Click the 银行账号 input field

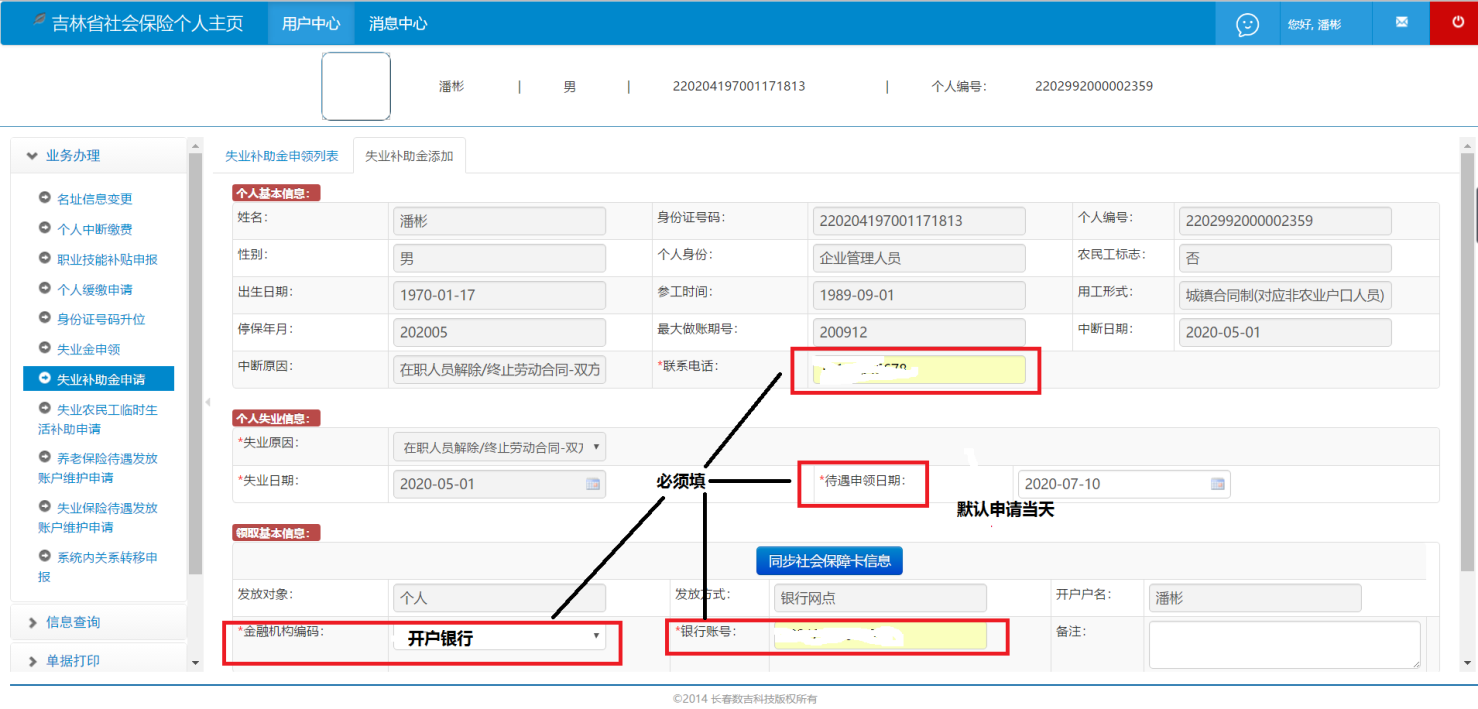coord(880,636)
